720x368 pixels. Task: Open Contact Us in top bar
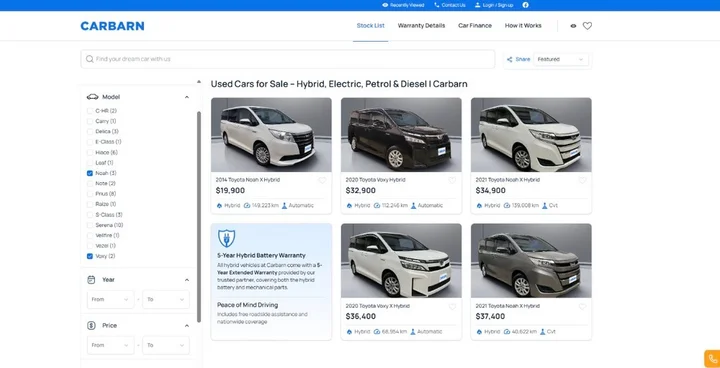tap(453, 5)
